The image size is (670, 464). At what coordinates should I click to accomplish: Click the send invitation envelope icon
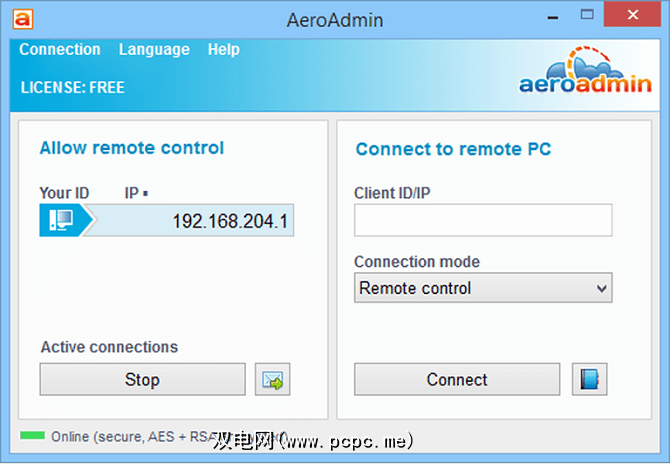coord(272,380)
